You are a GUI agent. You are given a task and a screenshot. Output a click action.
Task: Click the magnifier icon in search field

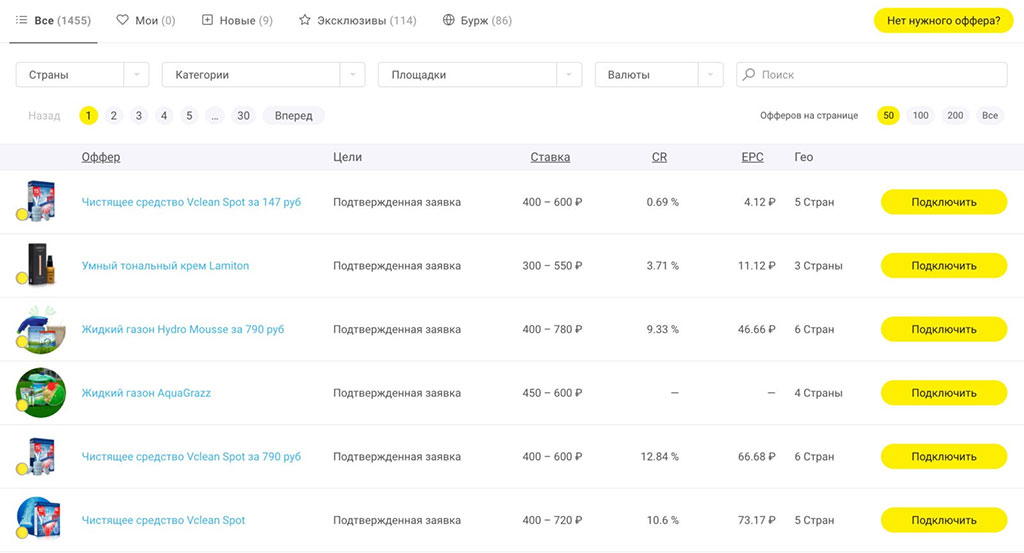click(749, 75)
